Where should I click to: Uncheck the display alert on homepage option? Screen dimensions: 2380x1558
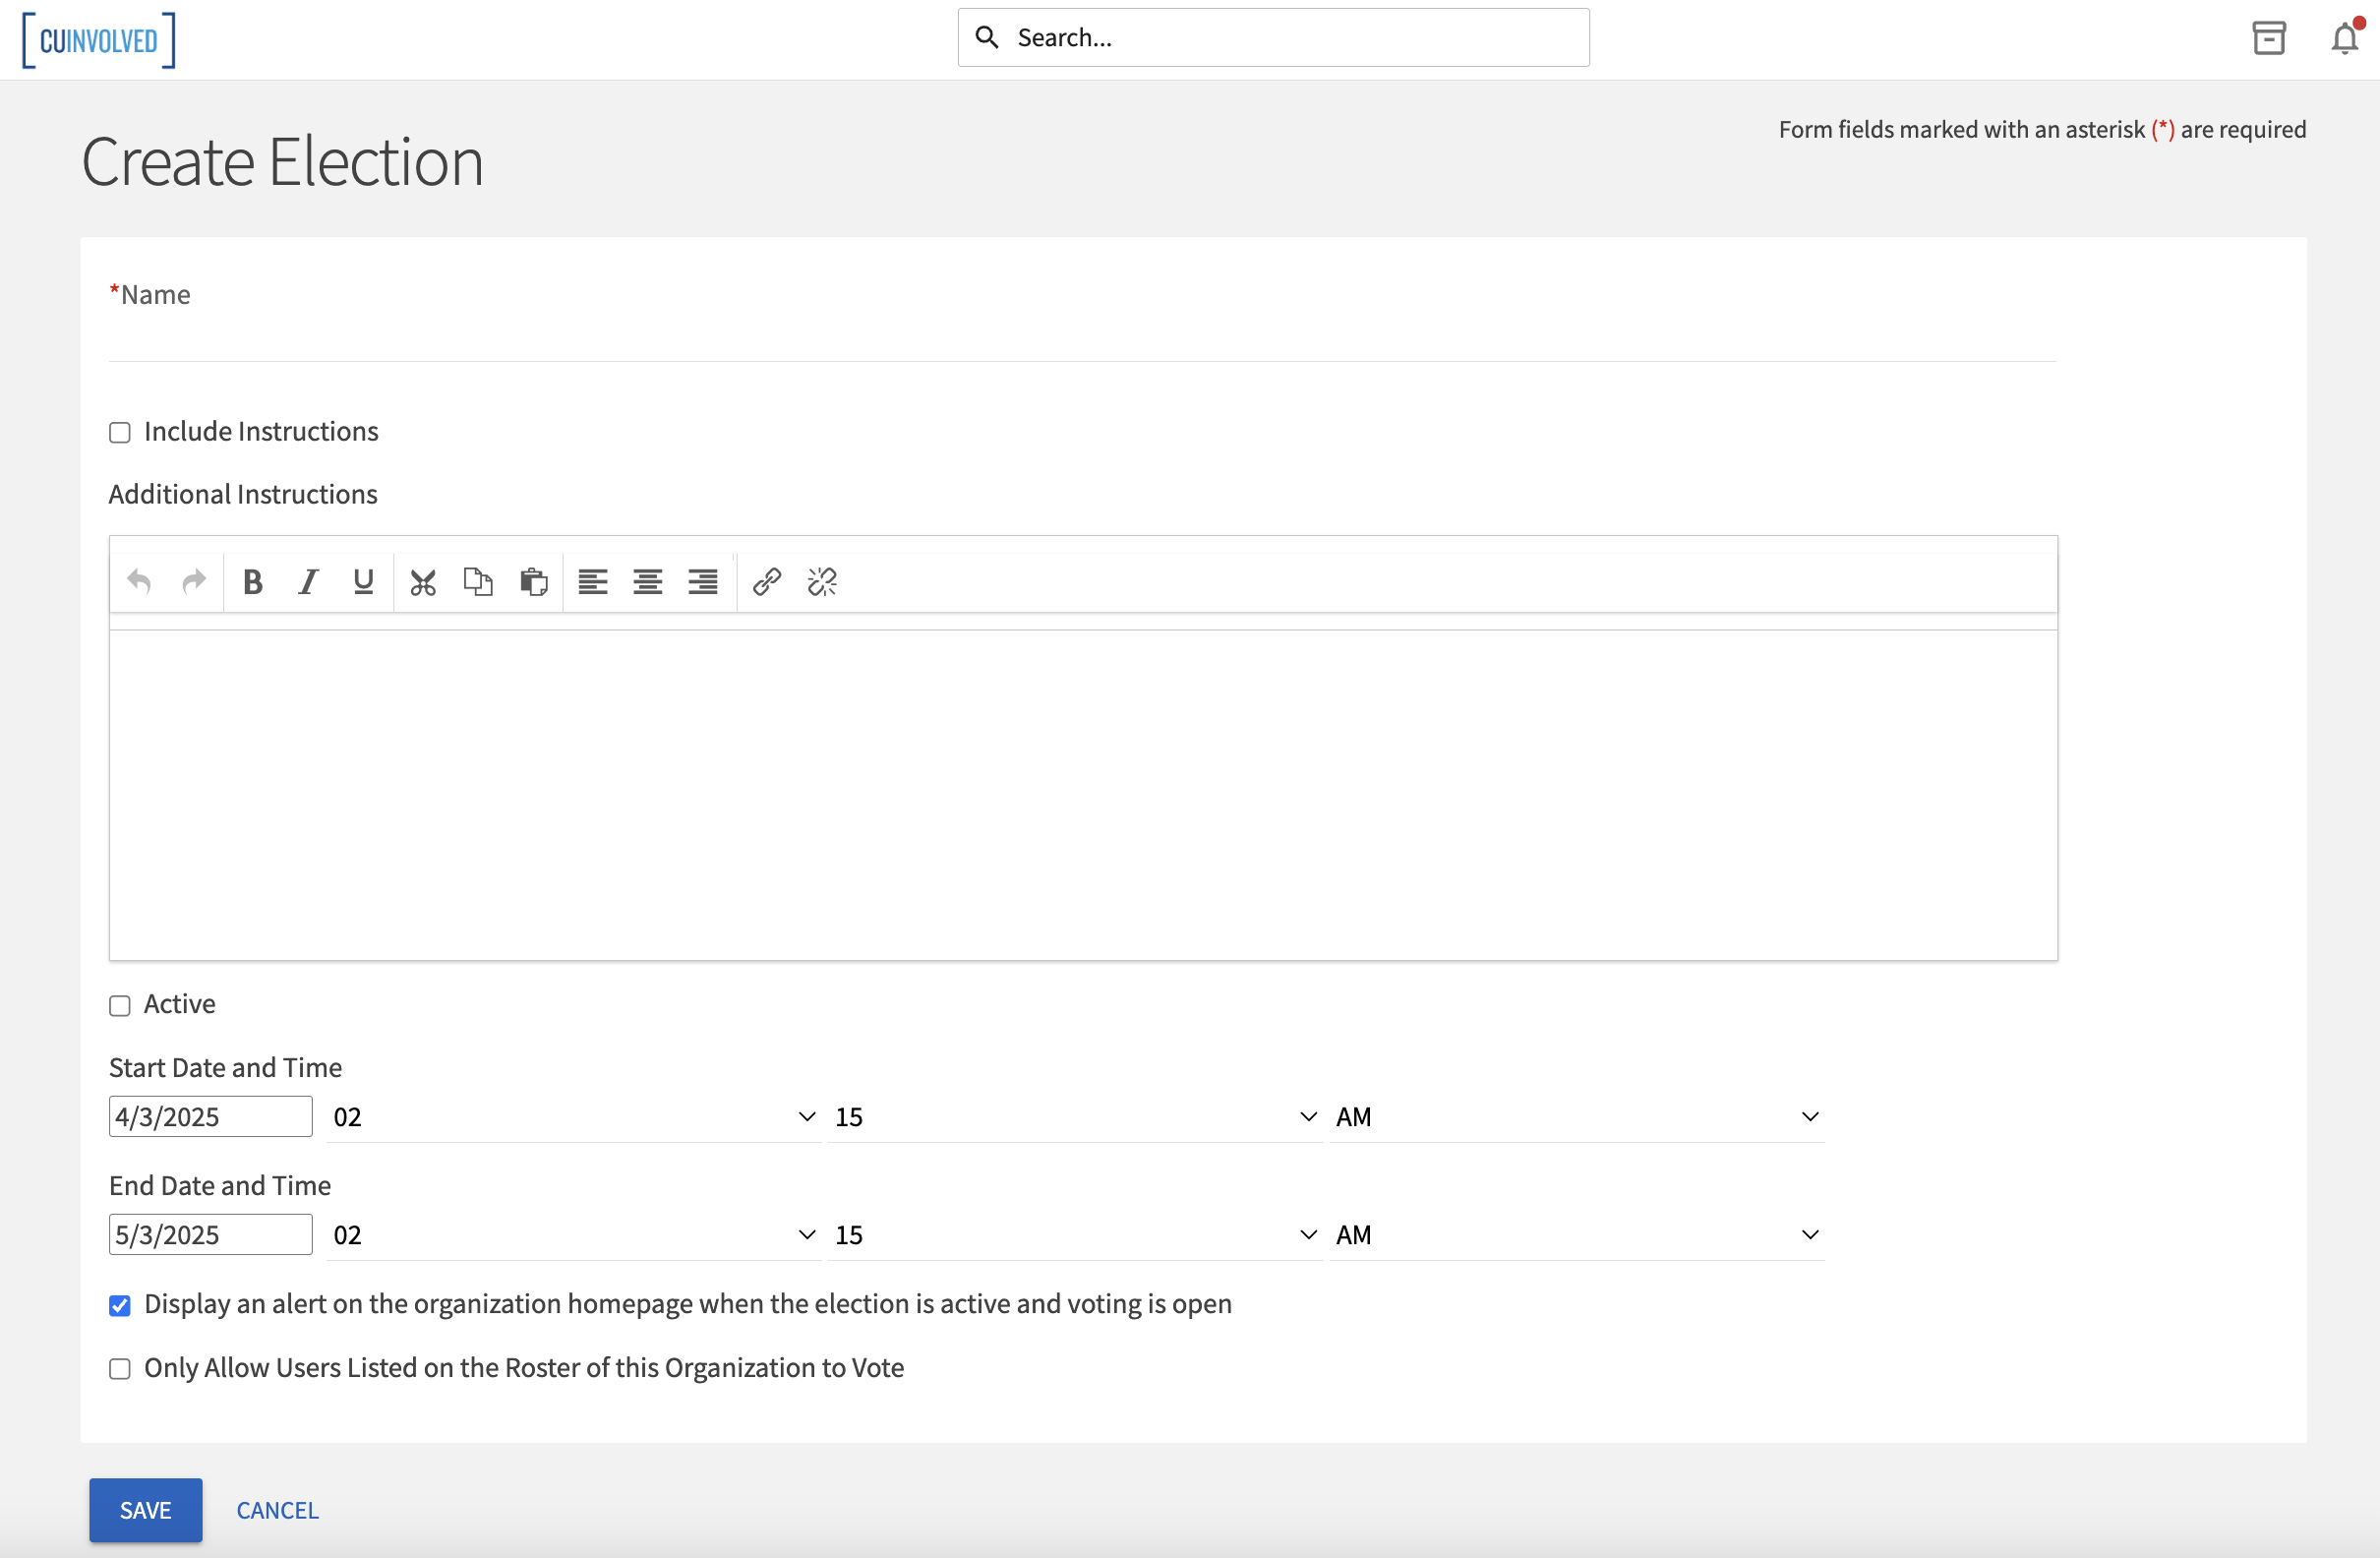point(120,1306)
